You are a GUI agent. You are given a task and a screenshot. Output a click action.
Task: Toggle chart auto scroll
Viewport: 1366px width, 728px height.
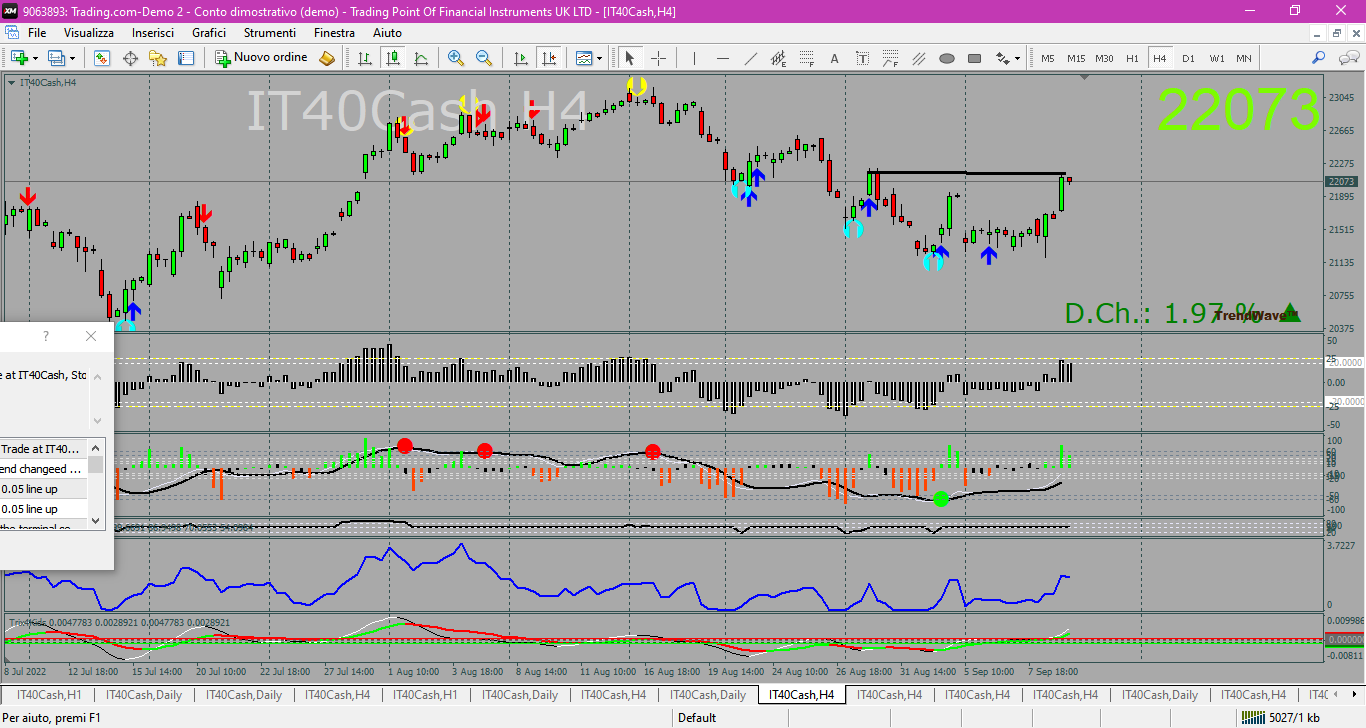pyautogui.click(x=520, y=58)
